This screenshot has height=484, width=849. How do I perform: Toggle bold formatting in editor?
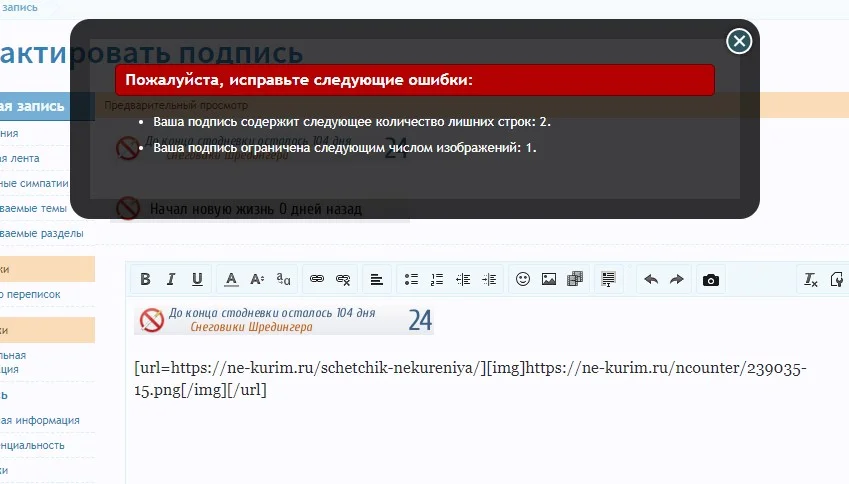(145, 279)
